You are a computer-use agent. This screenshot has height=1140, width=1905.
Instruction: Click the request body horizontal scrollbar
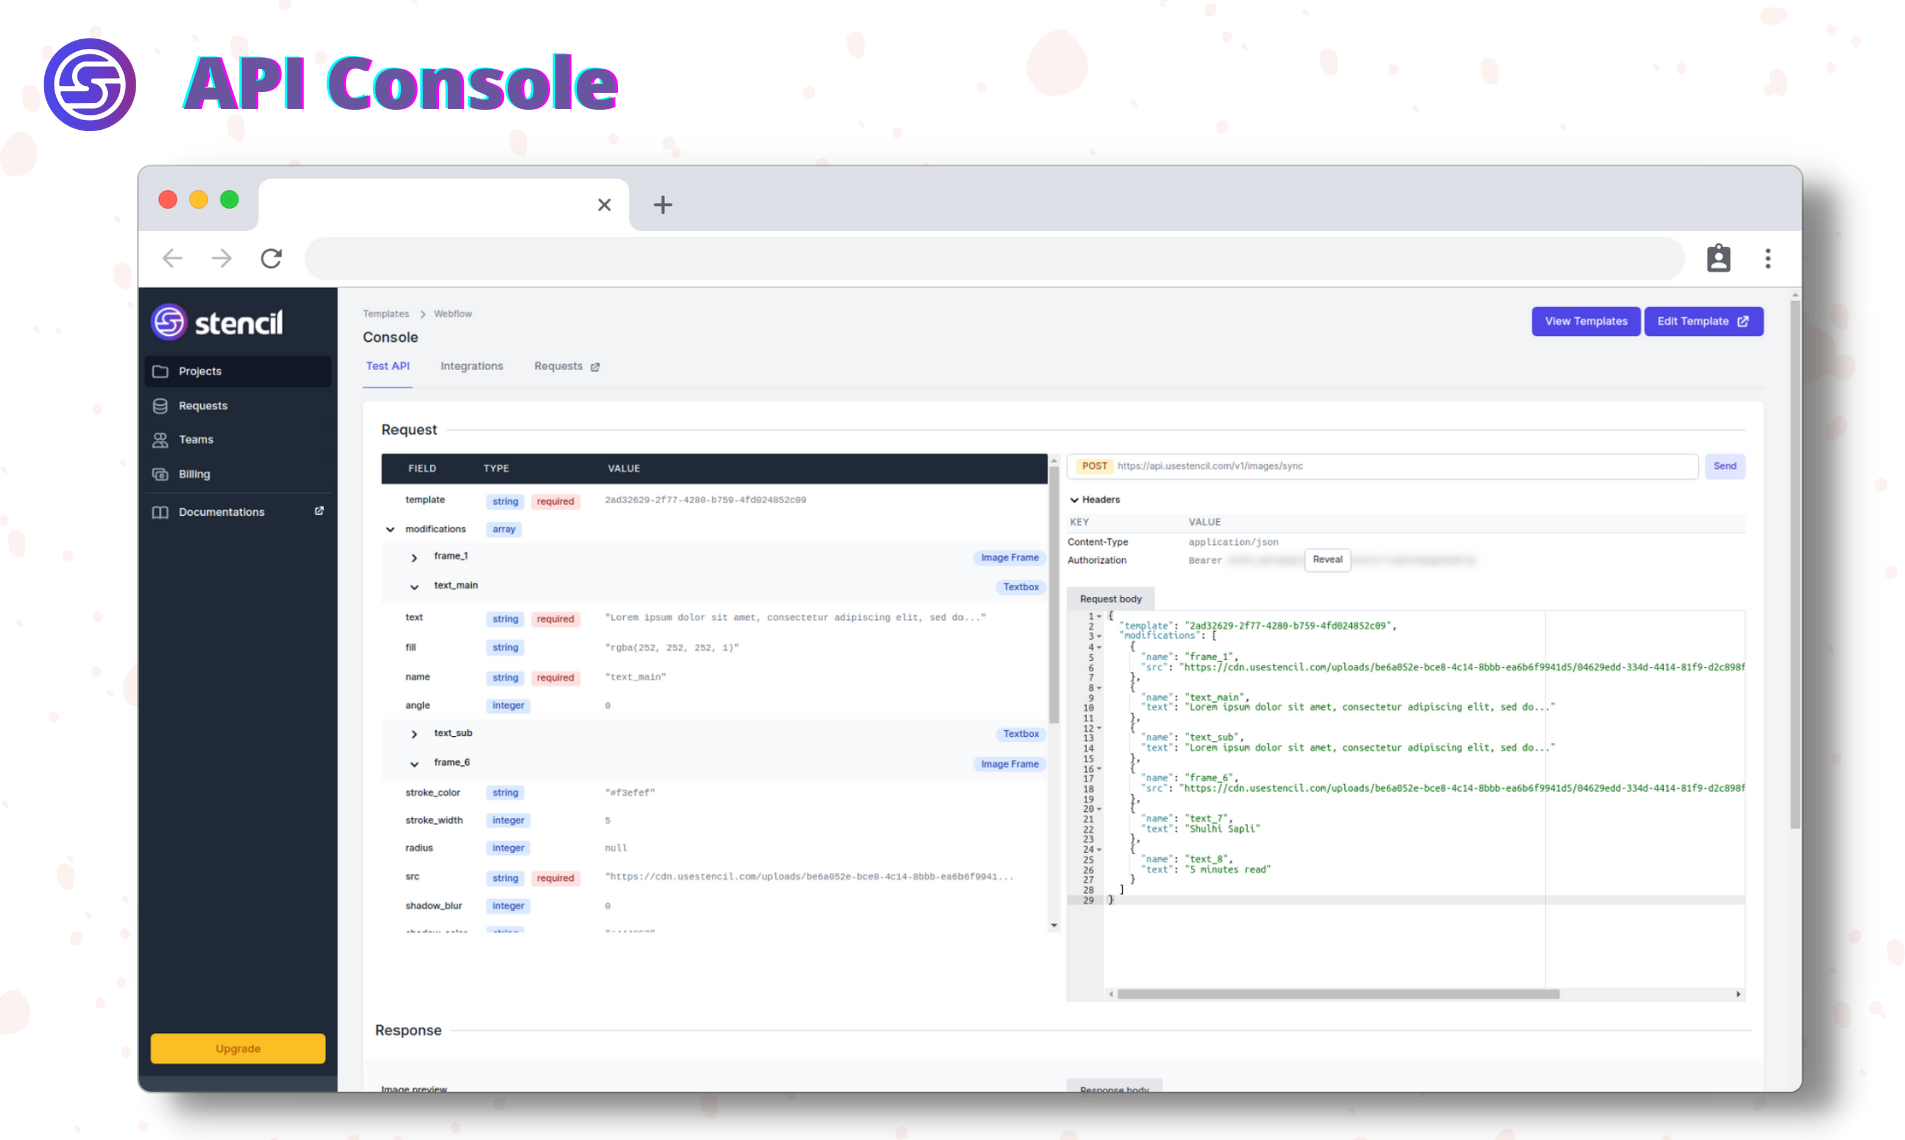(x=1338, y=994)
